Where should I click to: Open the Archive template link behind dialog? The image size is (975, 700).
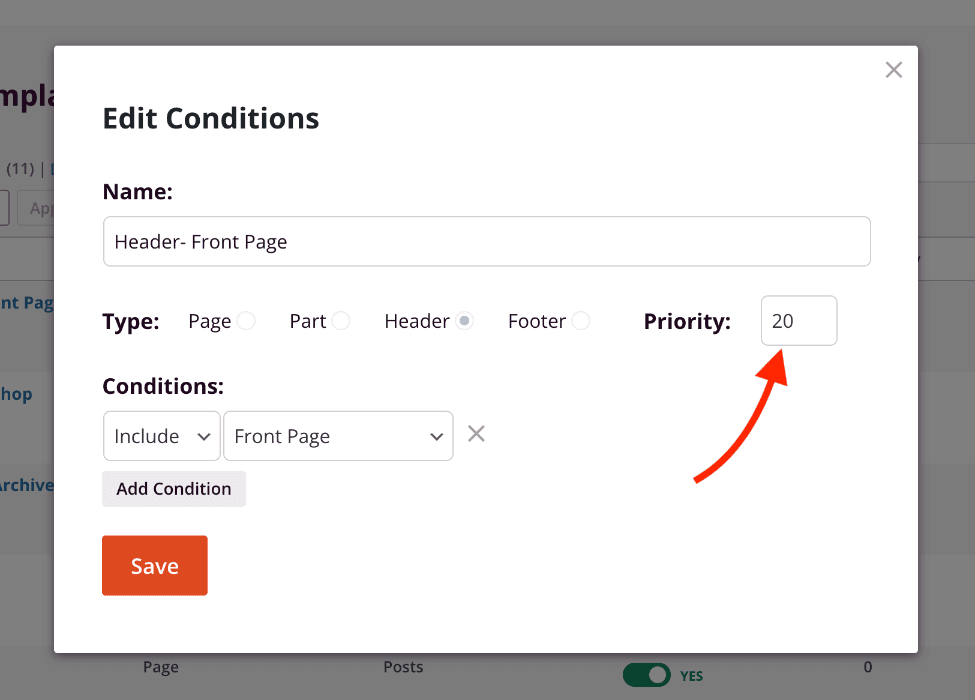click(x=27, y=485)
